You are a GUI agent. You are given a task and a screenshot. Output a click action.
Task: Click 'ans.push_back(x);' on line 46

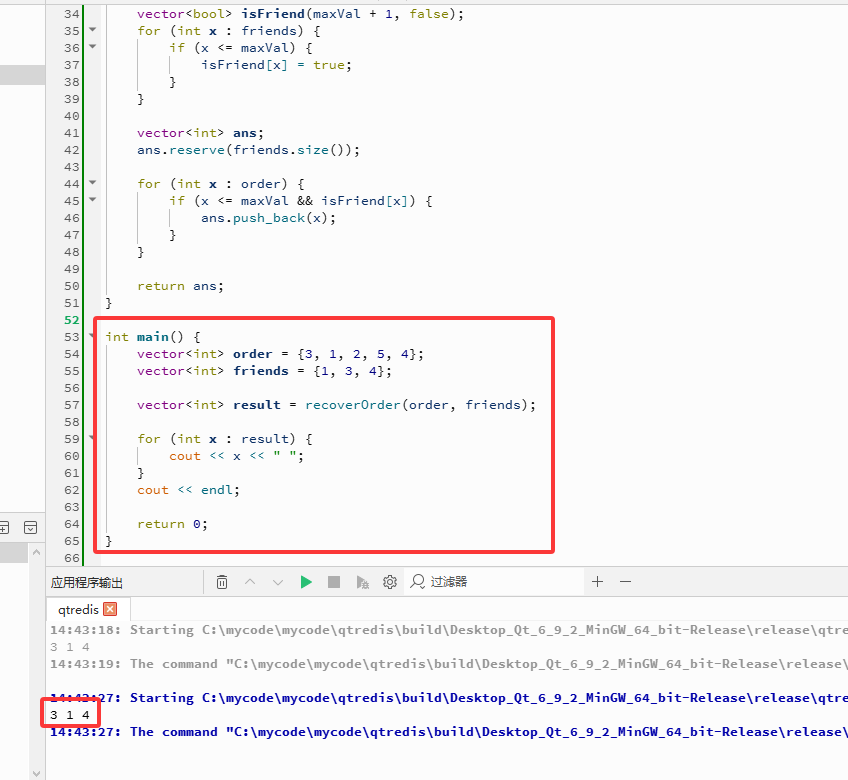pos(268,218)
